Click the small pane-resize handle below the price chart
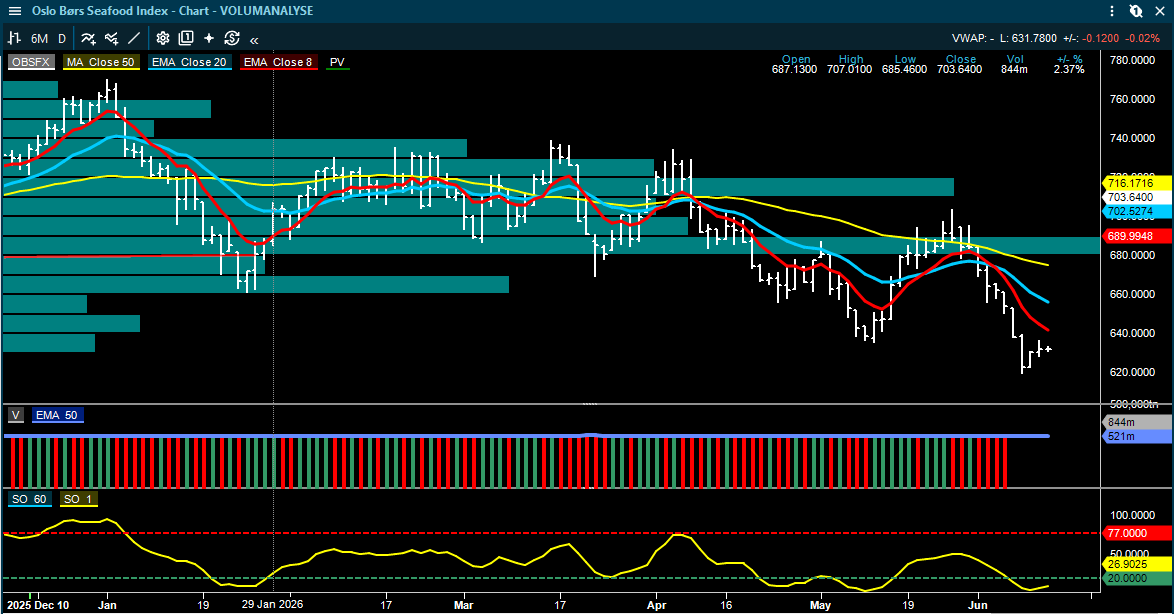 [x=589, y=404]
